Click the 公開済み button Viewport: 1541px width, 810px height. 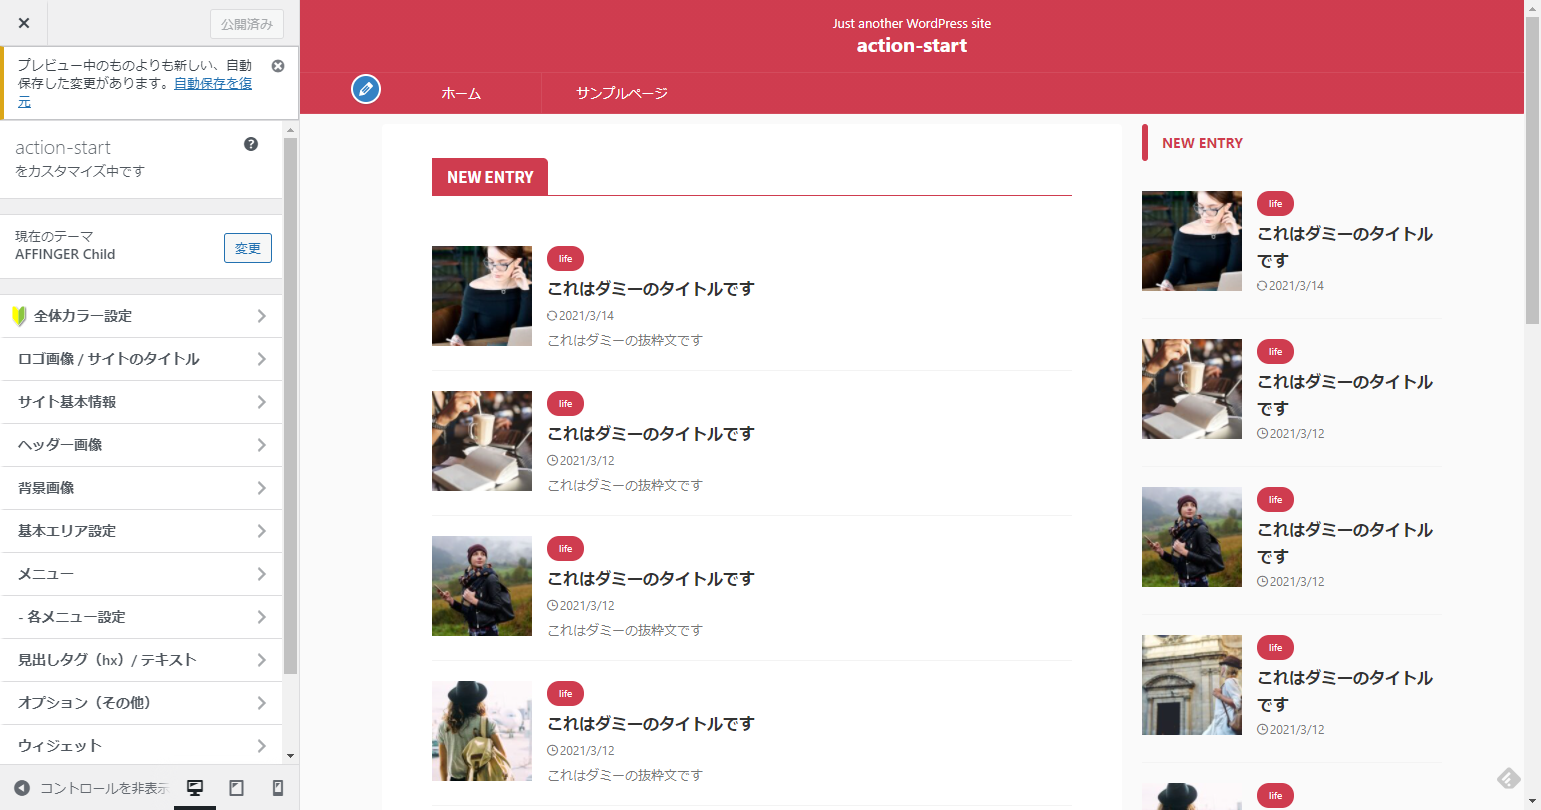pos(247,24)
